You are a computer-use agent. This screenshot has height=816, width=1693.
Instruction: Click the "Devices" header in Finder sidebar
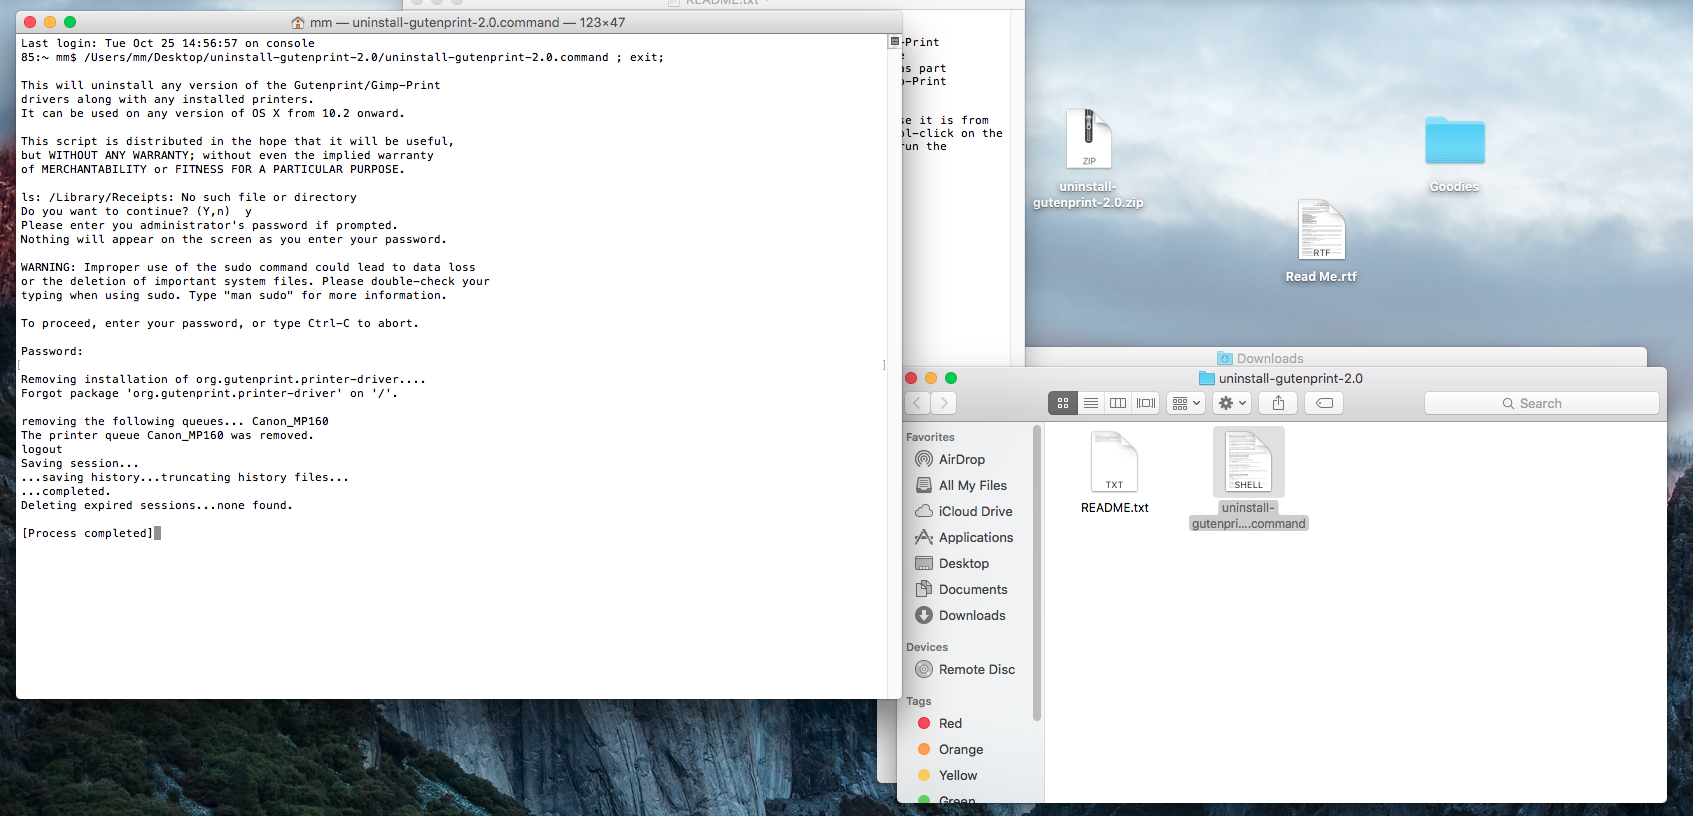927,647
